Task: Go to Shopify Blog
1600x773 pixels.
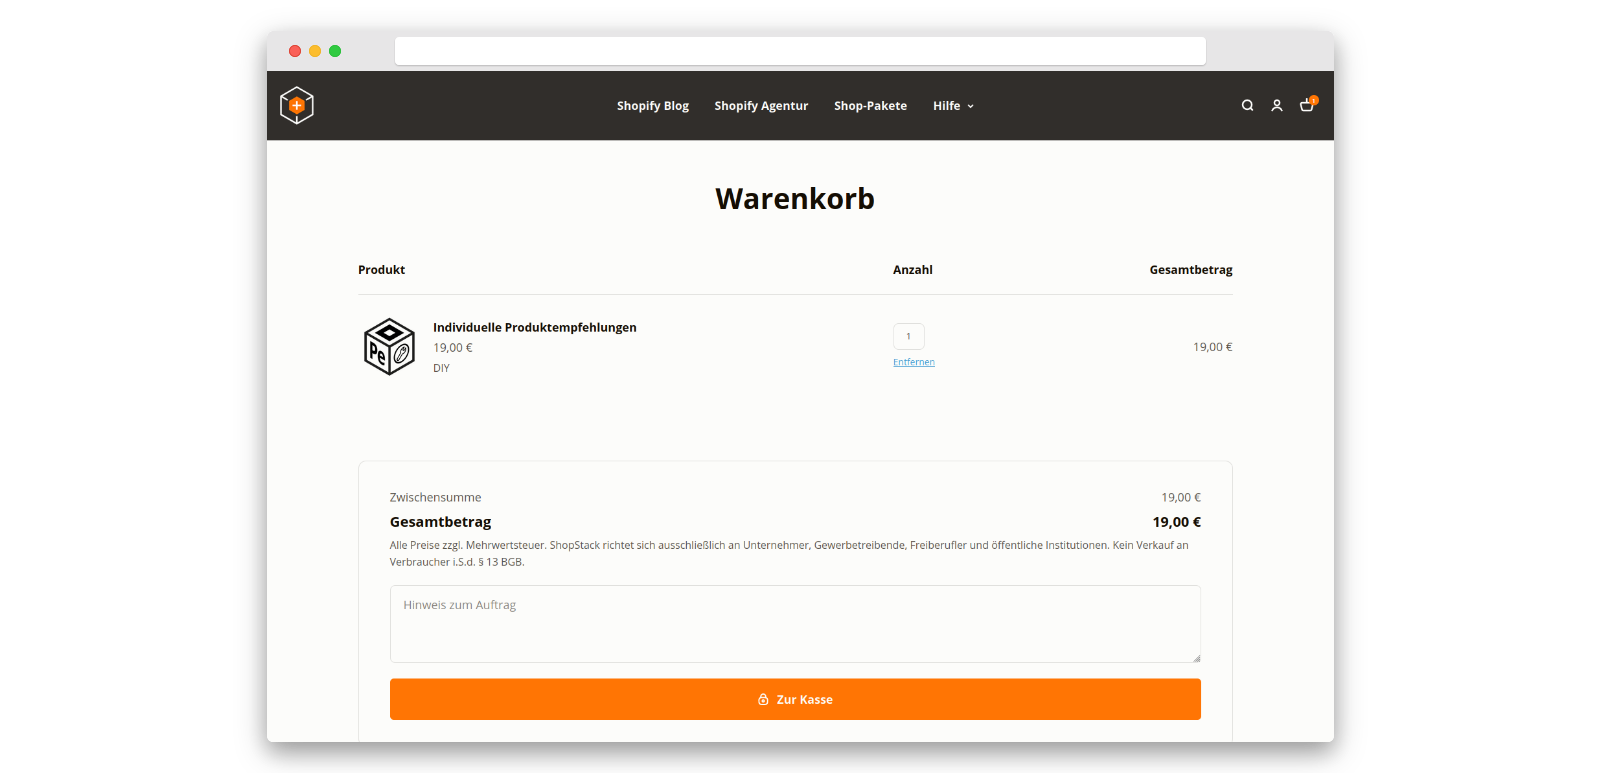Action: pos(652,106)
